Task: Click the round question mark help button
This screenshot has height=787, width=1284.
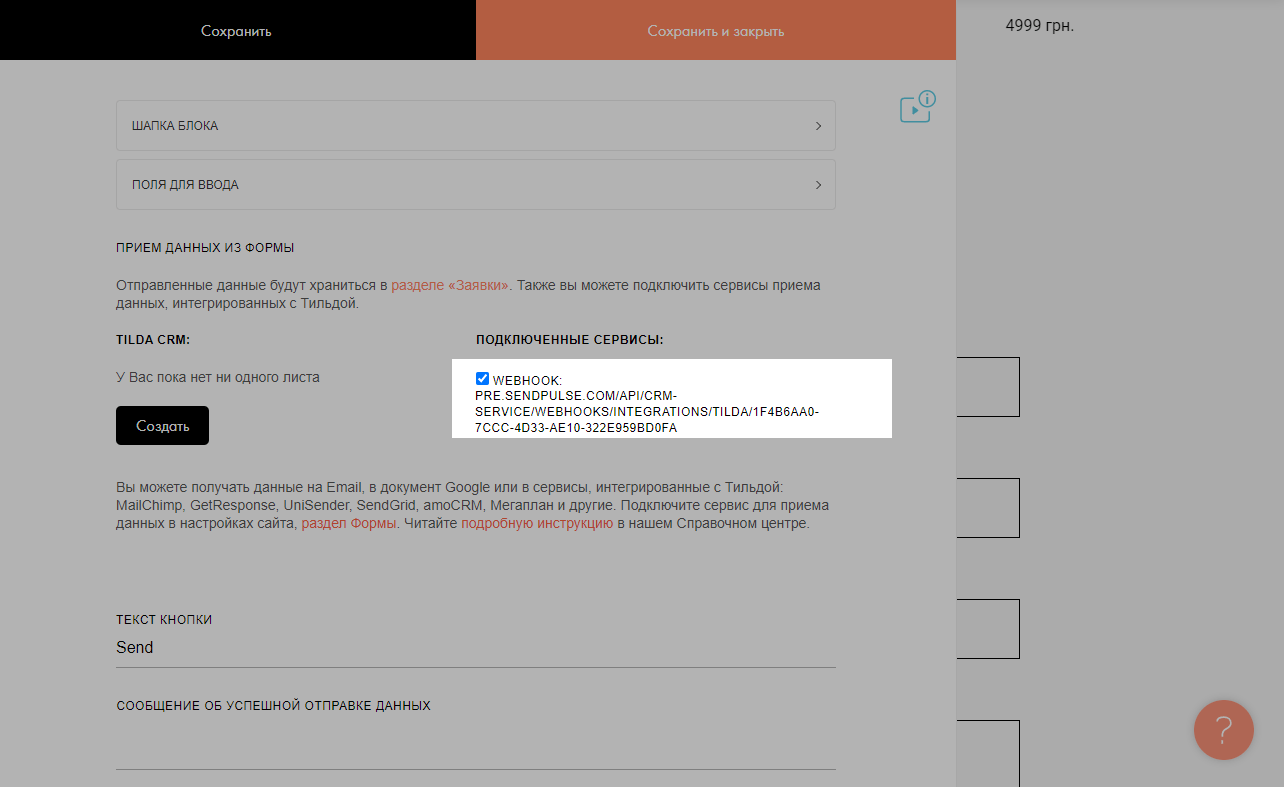Action: pos(1223,730)
